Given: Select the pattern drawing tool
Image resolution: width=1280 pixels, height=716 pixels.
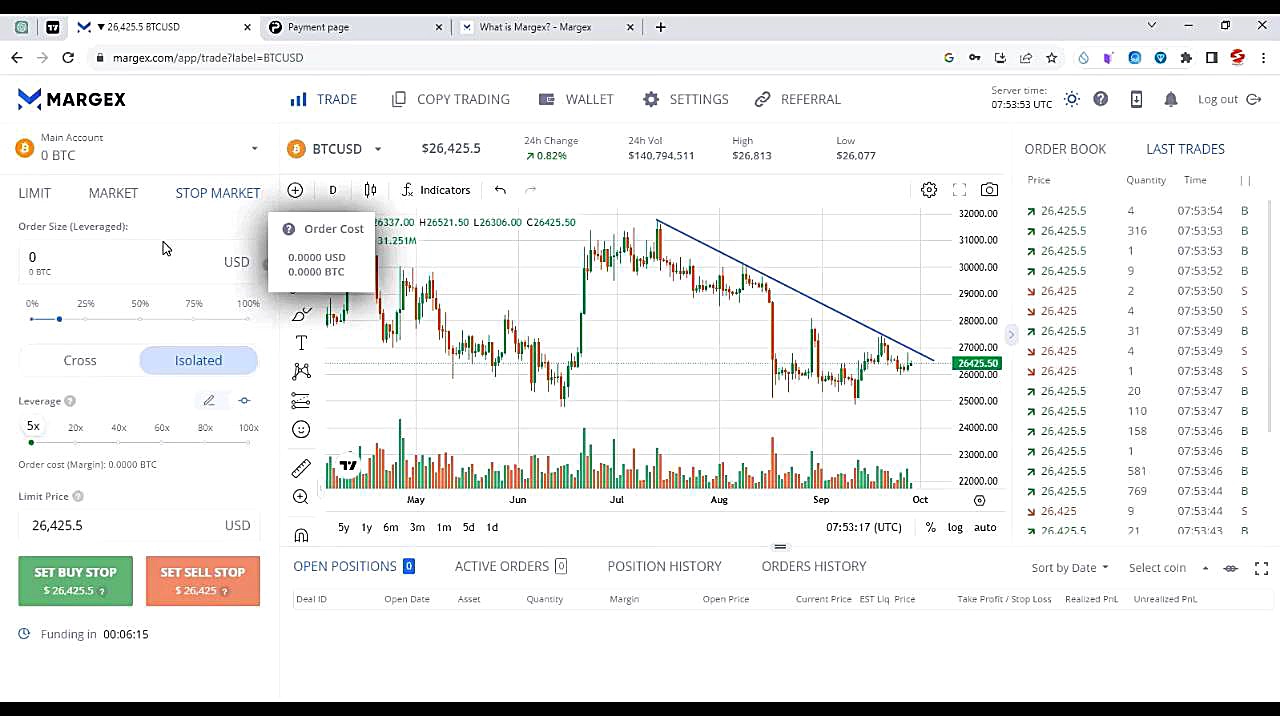Looking at the screenshot, I should (301, 372).
